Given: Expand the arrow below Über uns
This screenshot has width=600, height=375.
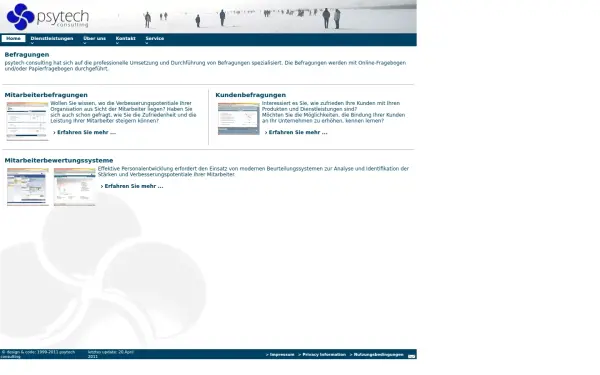Looking at the screenshot, I should tap(85, 43).
